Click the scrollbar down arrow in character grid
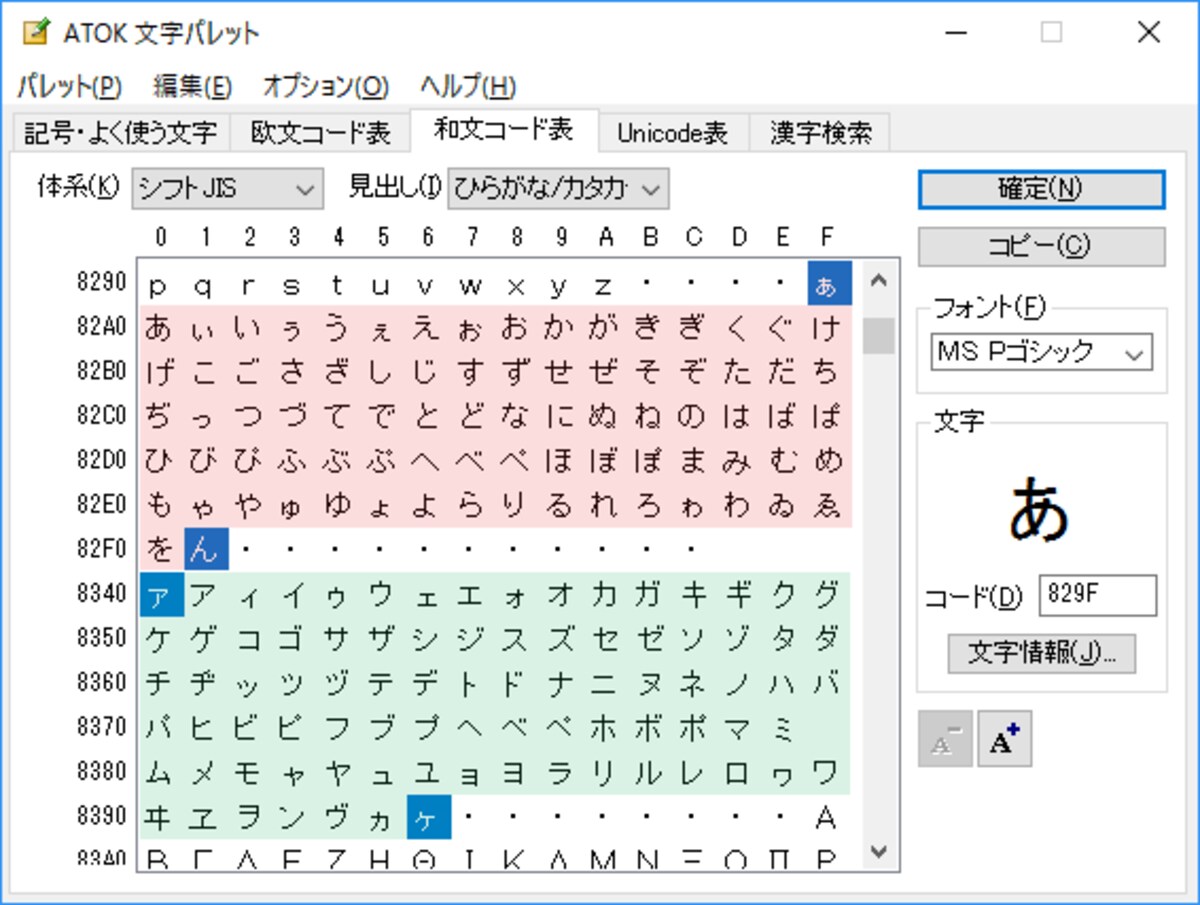The height and width of the screenshot is (905, 1200). [878, 851]
